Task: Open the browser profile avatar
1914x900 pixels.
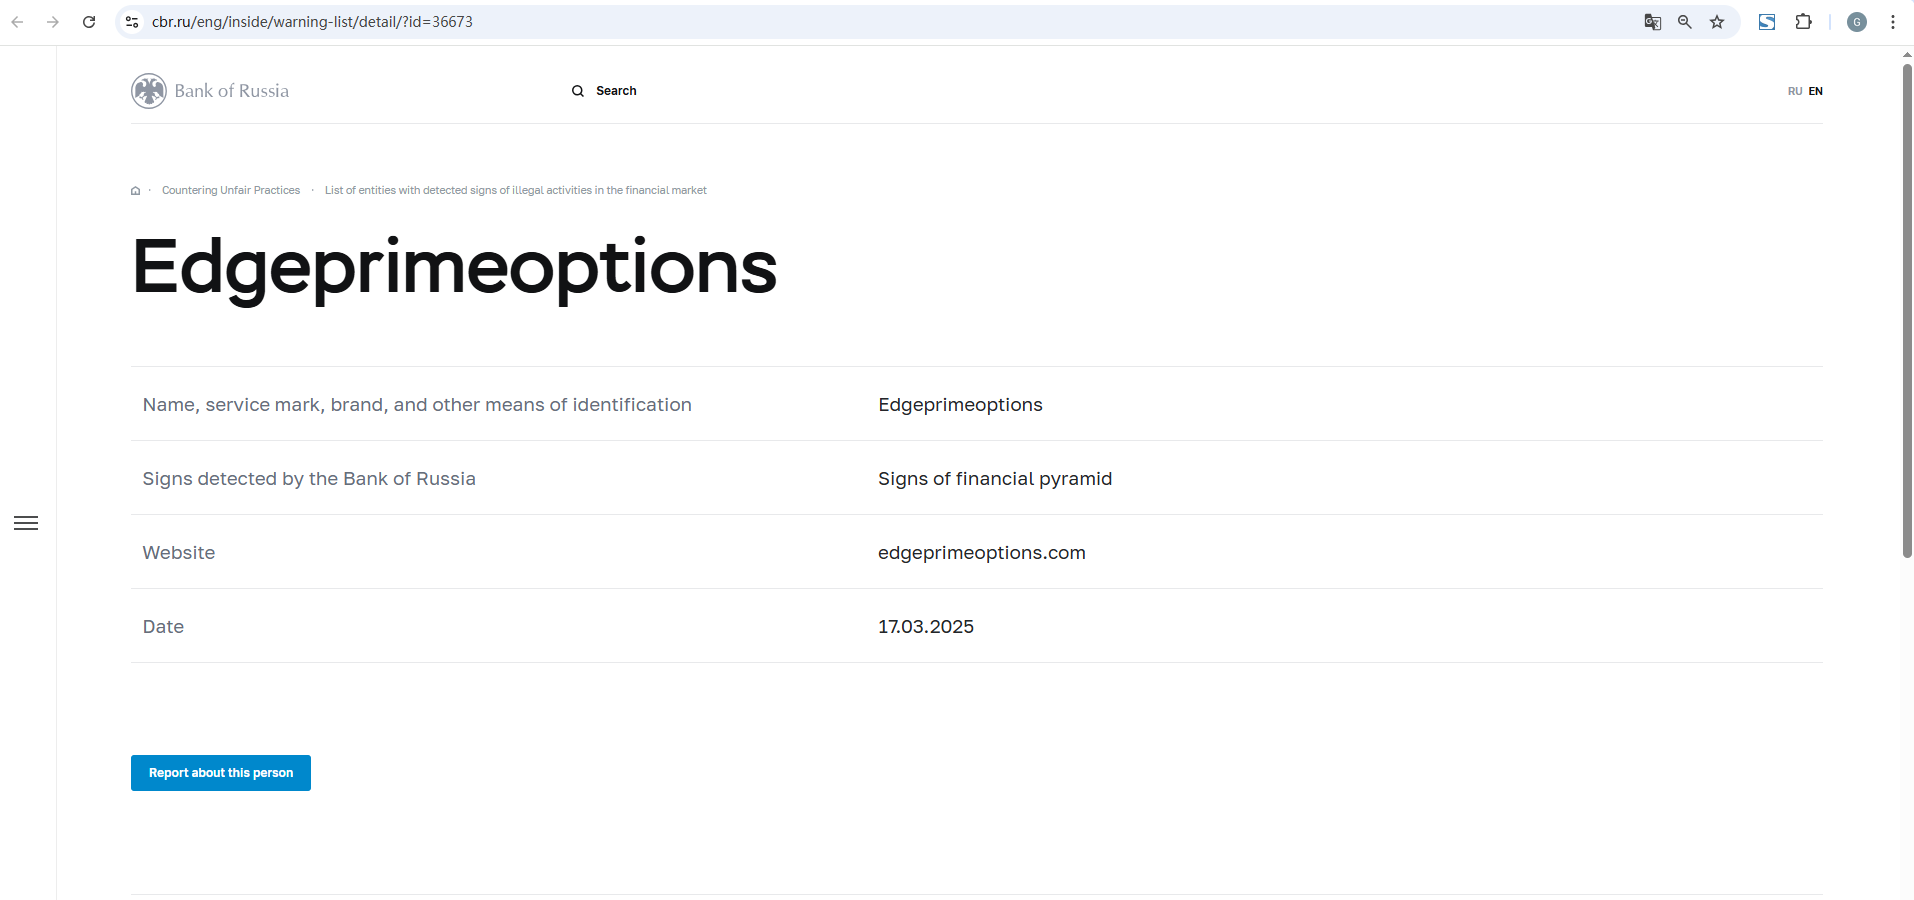Action: 1857,22
